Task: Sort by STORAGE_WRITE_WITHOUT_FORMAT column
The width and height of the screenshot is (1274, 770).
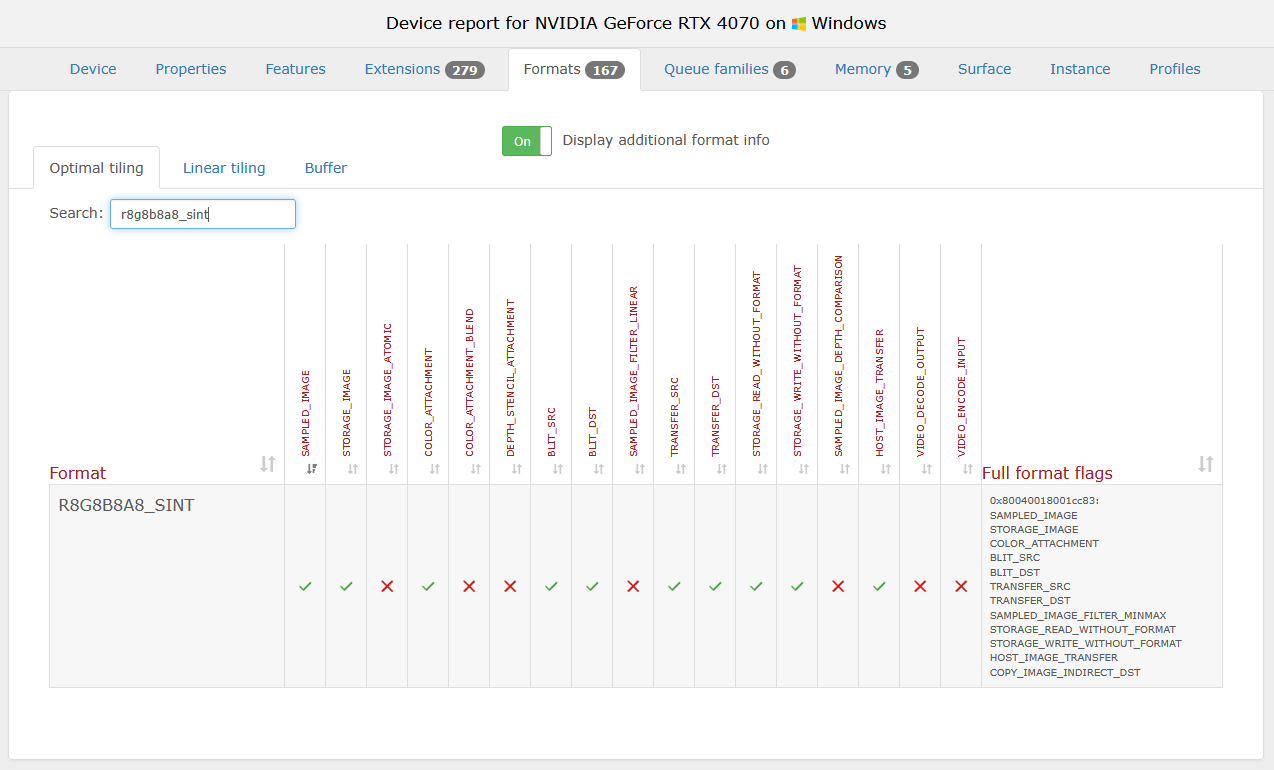Action: click(x=803, y=468)
